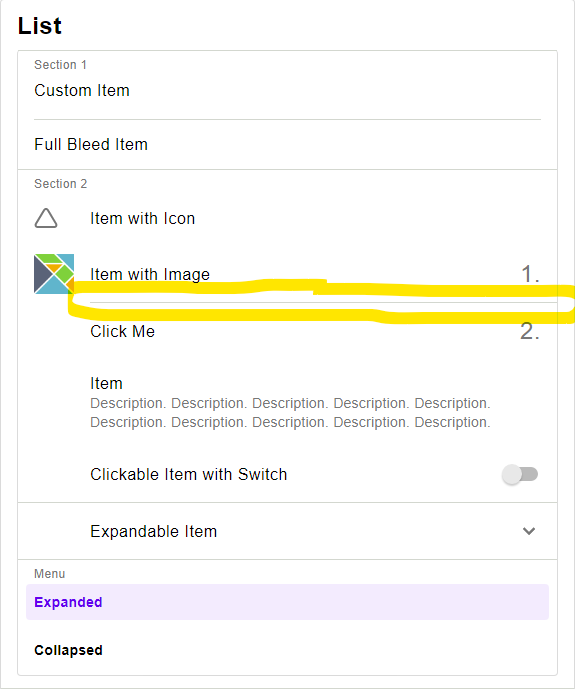Click the Item with Icon label

[x=142, y=218]
